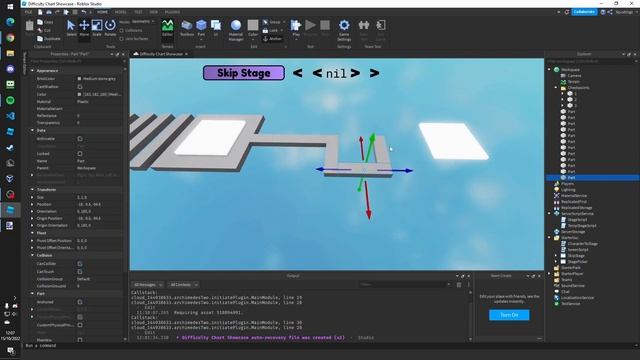Click the Color property swatch
The image size is (640, 360).
click(x=79, y=94)
